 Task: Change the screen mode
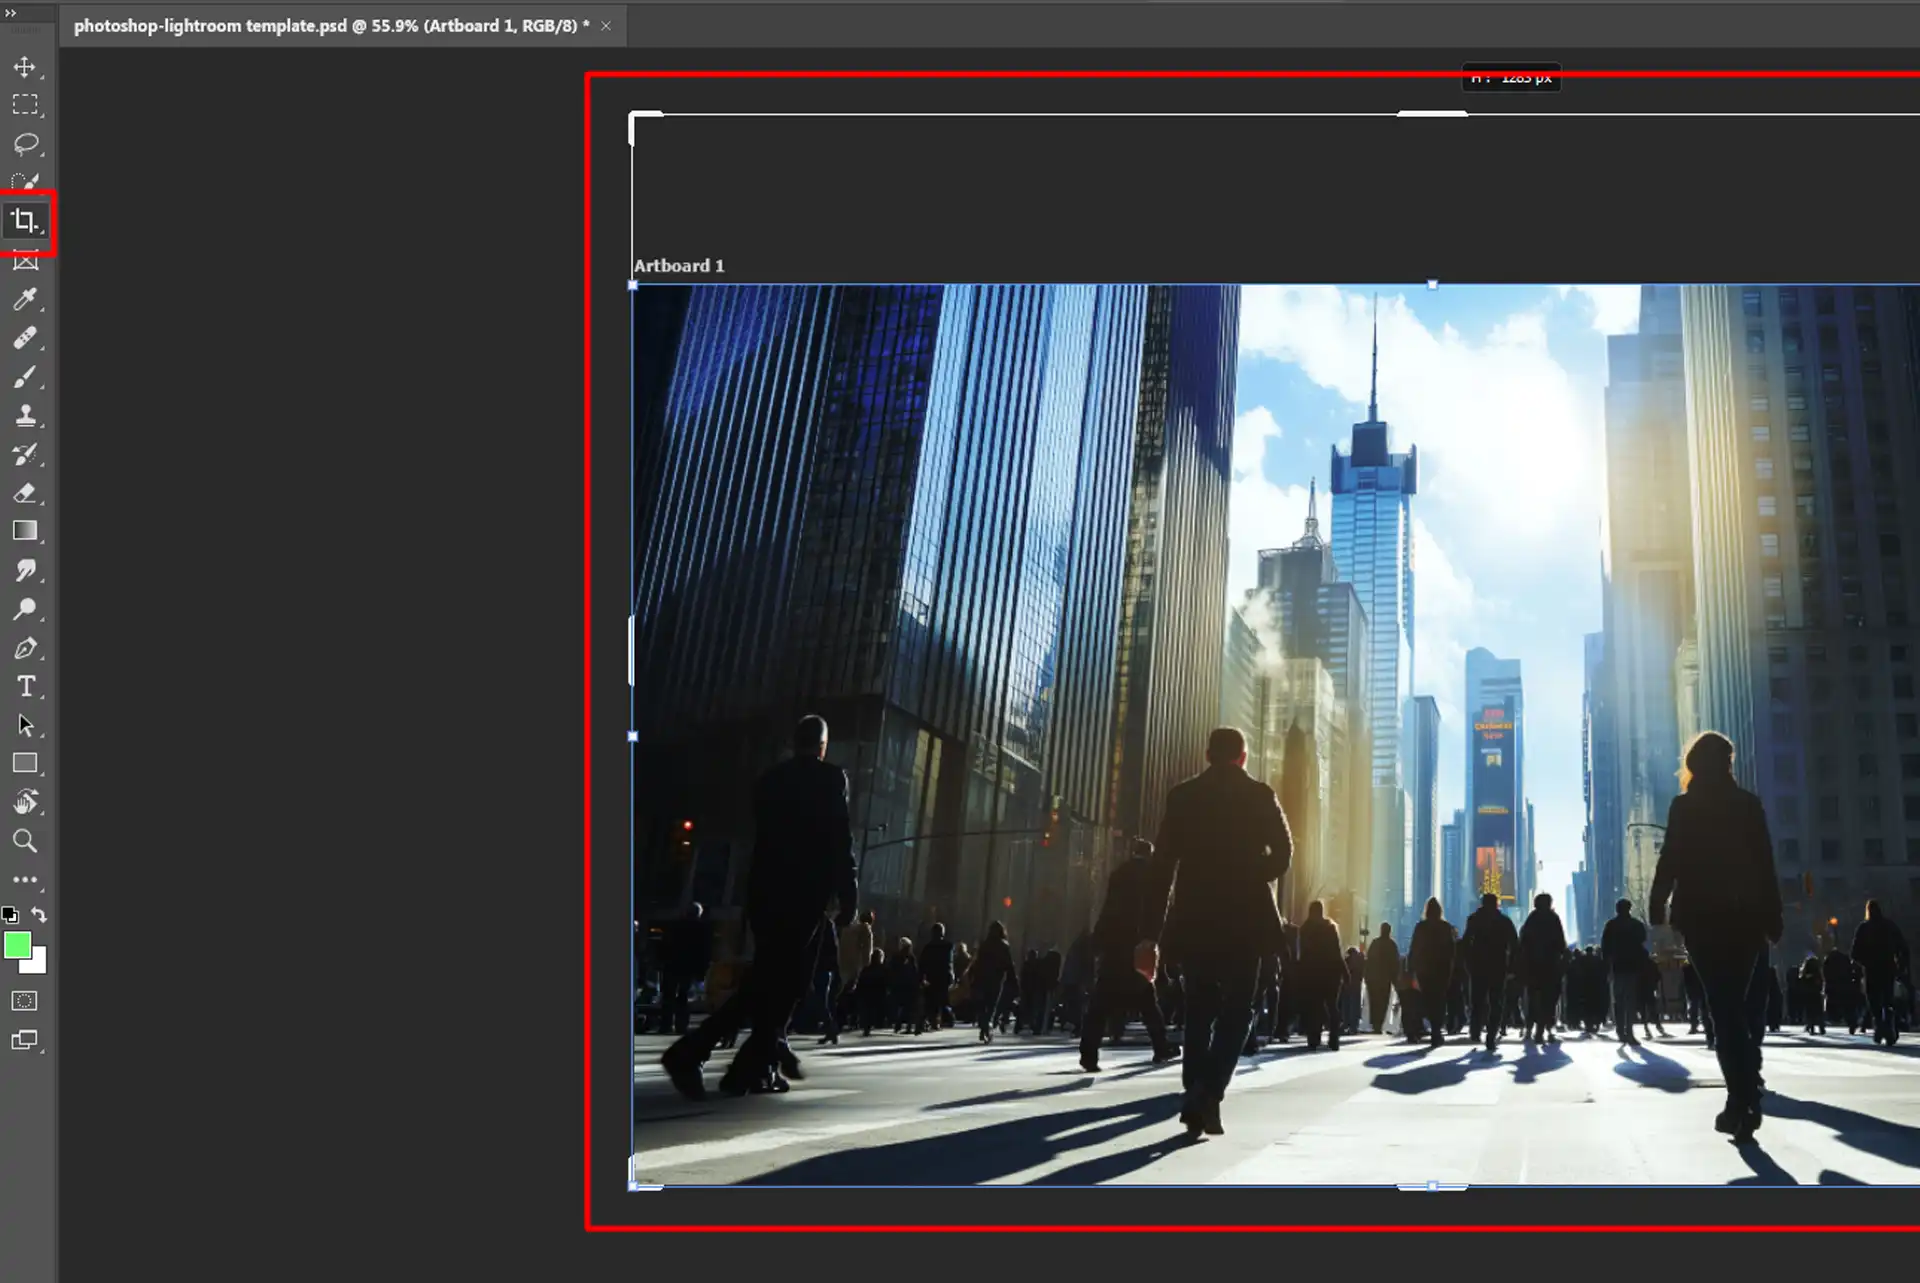[25, 1041]
